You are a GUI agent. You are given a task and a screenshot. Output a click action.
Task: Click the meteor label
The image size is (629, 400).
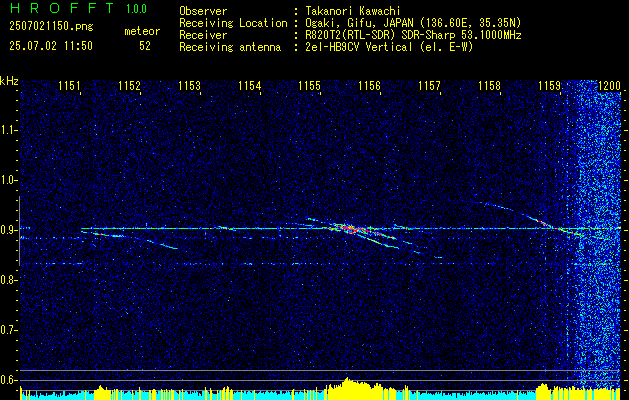coord(142,31)
